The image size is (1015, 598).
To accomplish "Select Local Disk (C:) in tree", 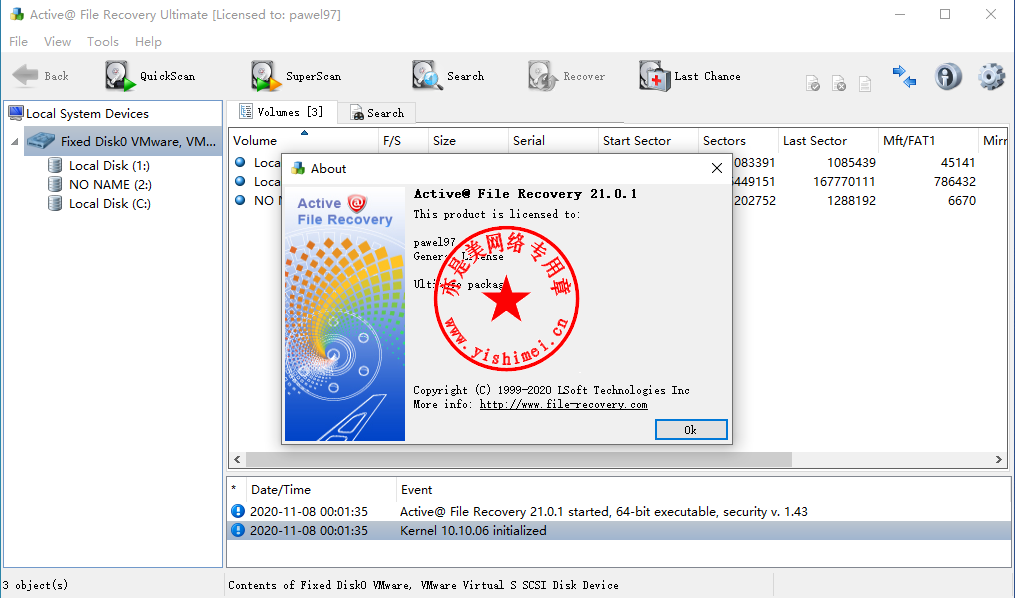I will [x=110, y=203].
